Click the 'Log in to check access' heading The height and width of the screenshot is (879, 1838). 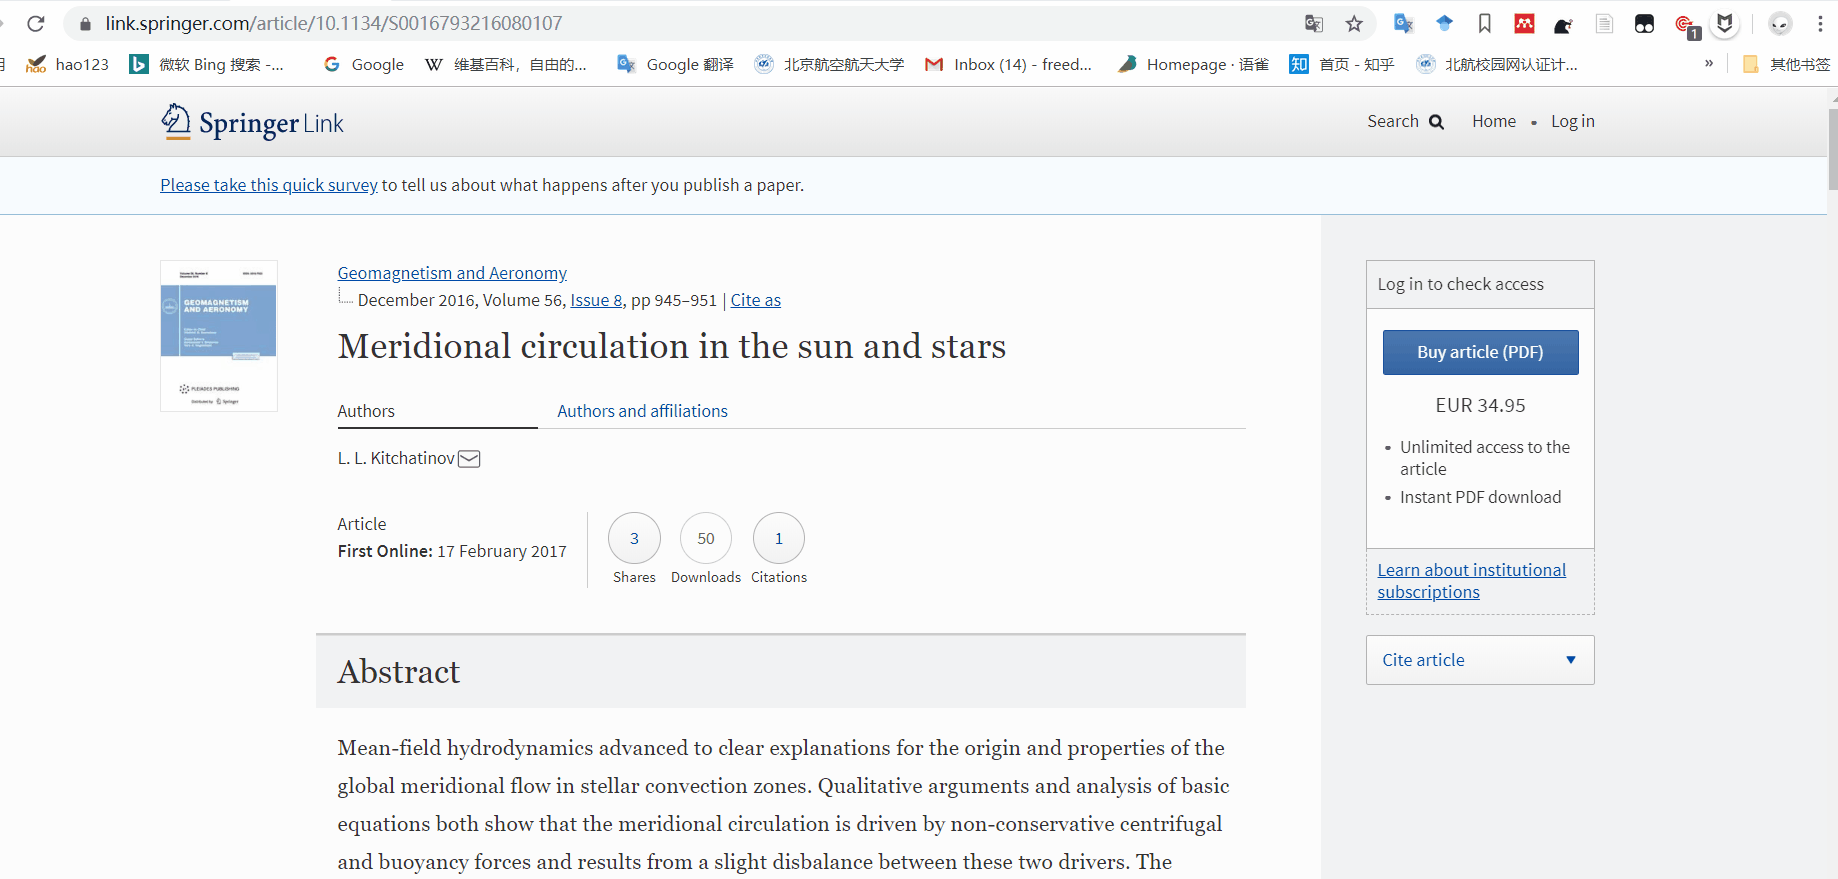point(1460,284)
